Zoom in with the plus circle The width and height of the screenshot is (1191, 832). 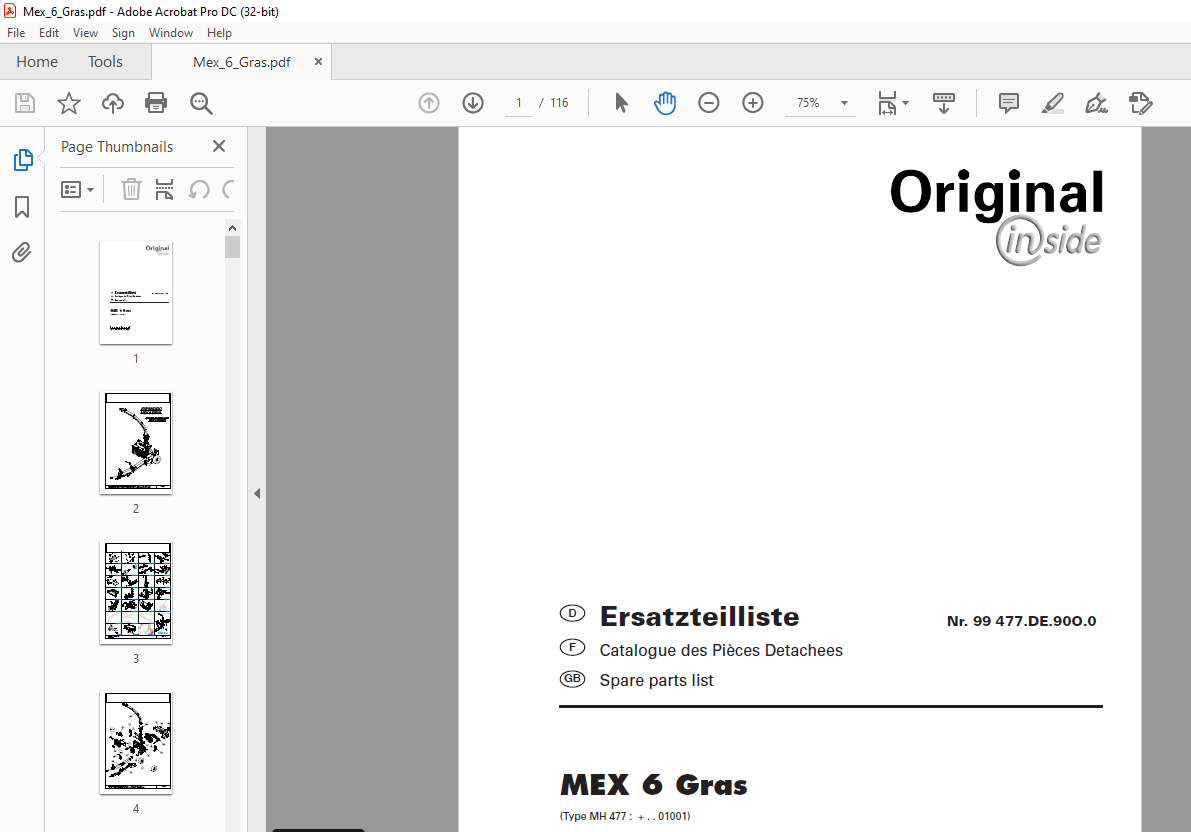click(x=753, y=103)
